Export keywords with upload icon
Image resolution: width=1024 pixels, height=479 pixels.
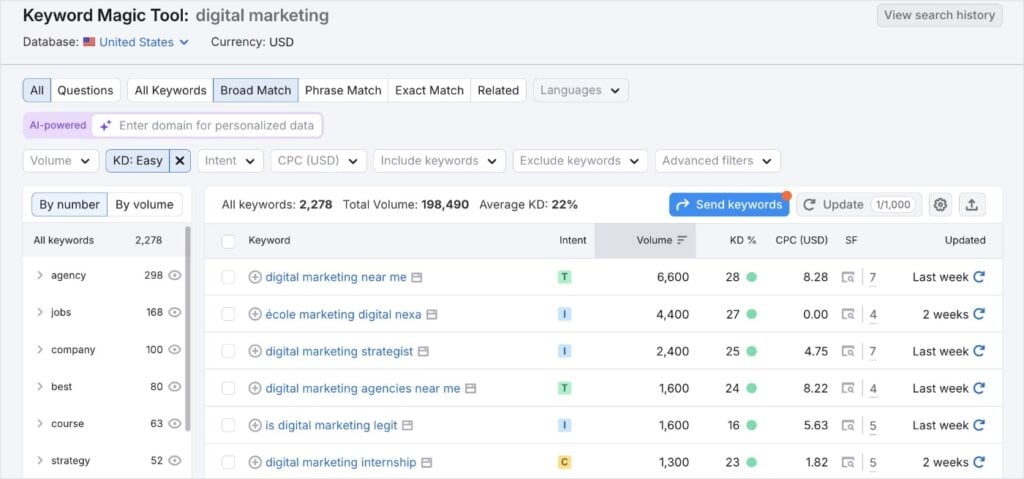coord(972,205)
